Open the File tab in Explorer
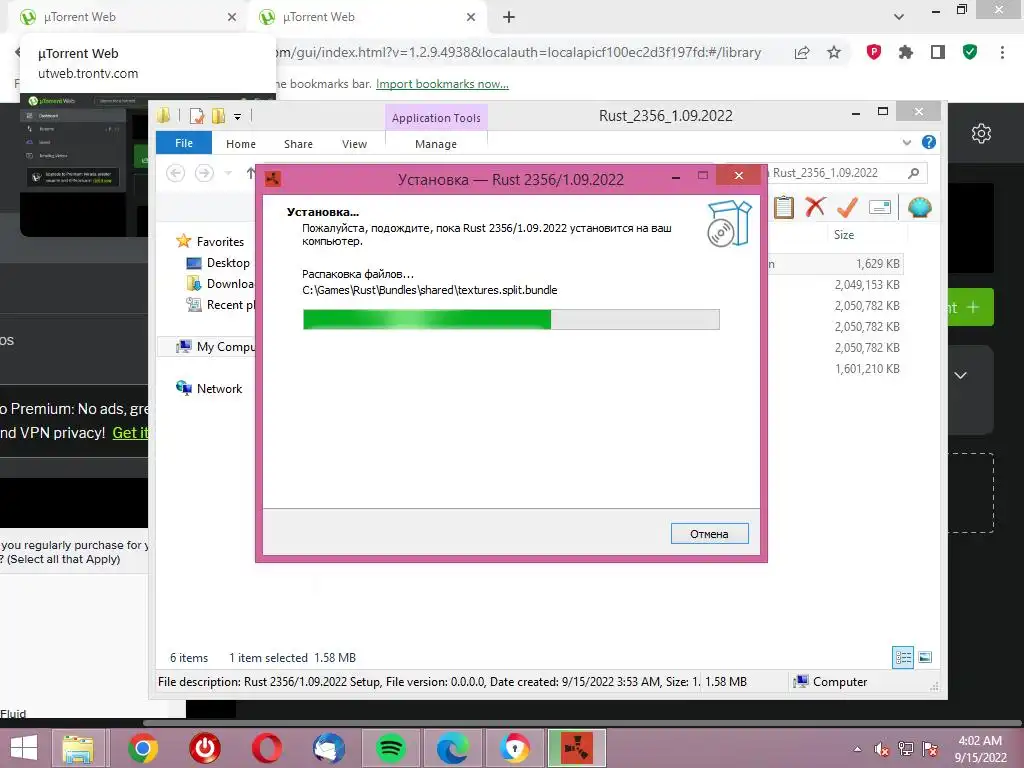 point(184,143)
